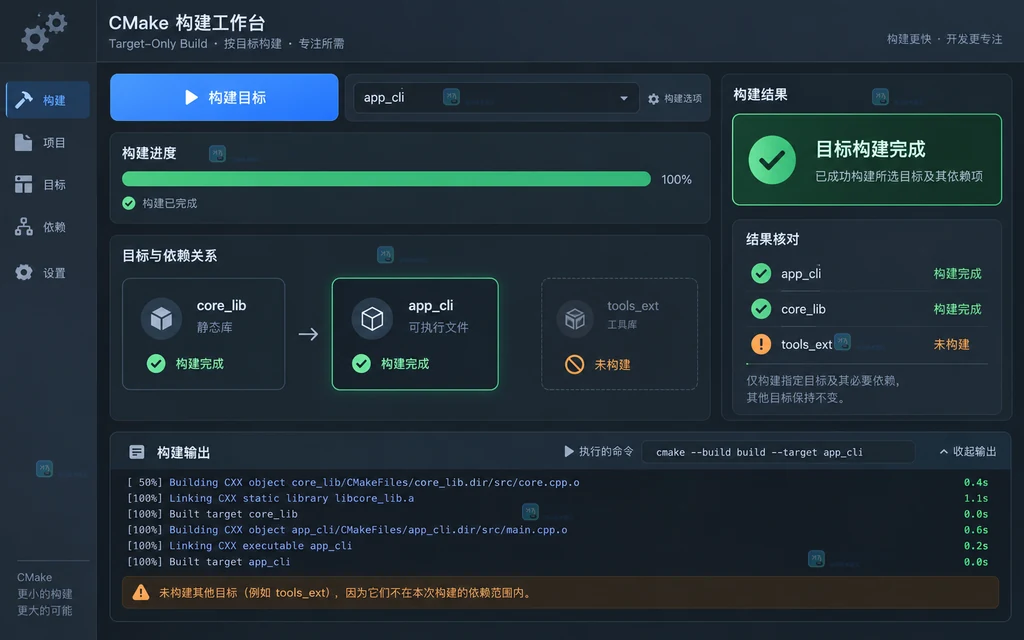The height and width of the screenshot is (640, 1024).
Task: Click log line Building CXX object core_lib
Action: [x=353, y=482]
